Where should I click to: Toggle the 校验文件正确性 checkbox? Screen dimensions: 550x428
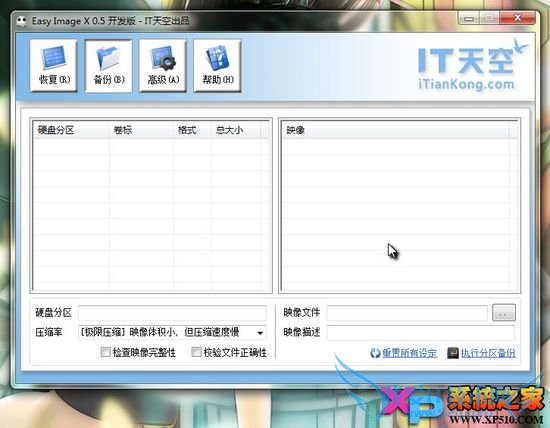click(196, 352)
